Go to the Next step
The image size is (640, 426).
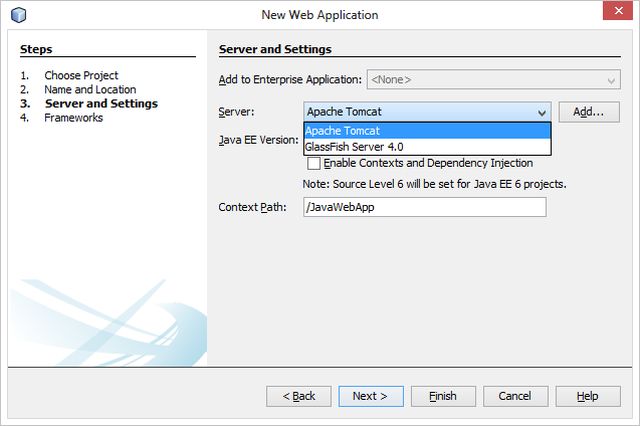pos(370,396)
